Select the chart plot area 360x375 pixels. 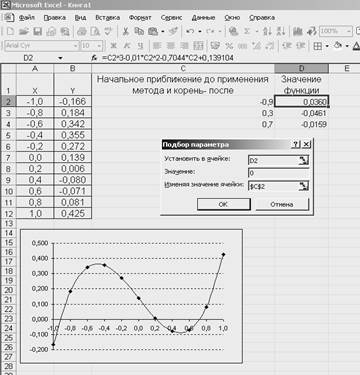pyautogui.click(x=138, y=297)
